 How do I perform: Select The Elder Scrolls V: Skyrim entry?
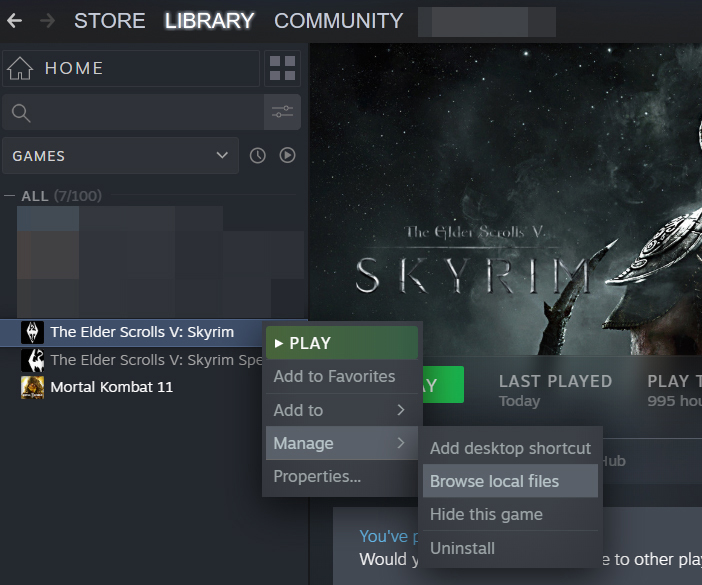(131, 333)
